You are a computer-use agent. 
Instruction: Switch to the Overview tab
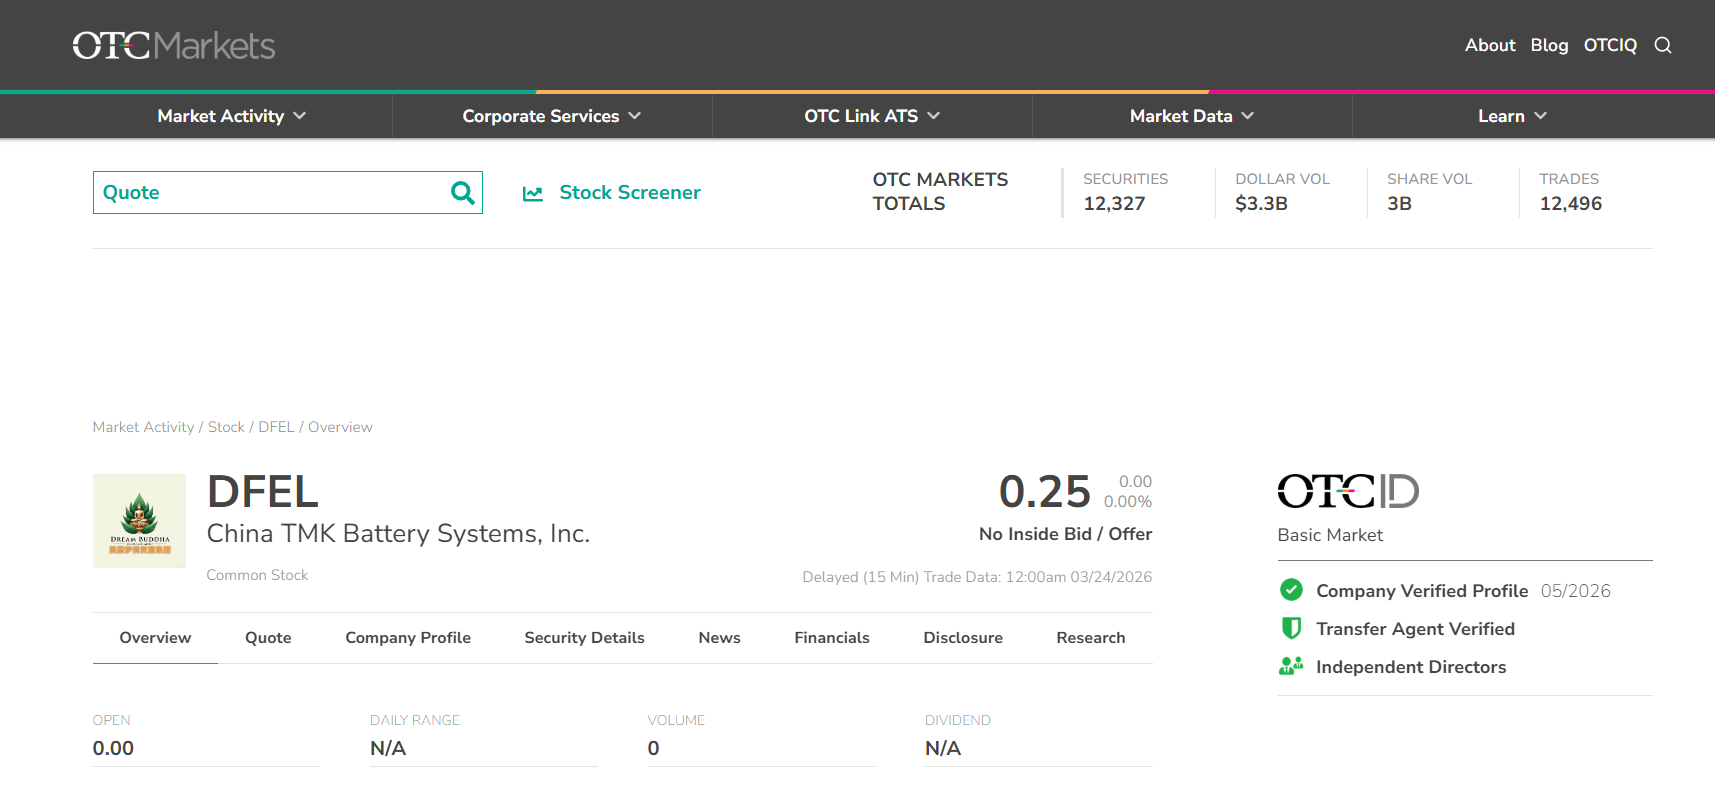pyautogui.click(x=155, y=638)
